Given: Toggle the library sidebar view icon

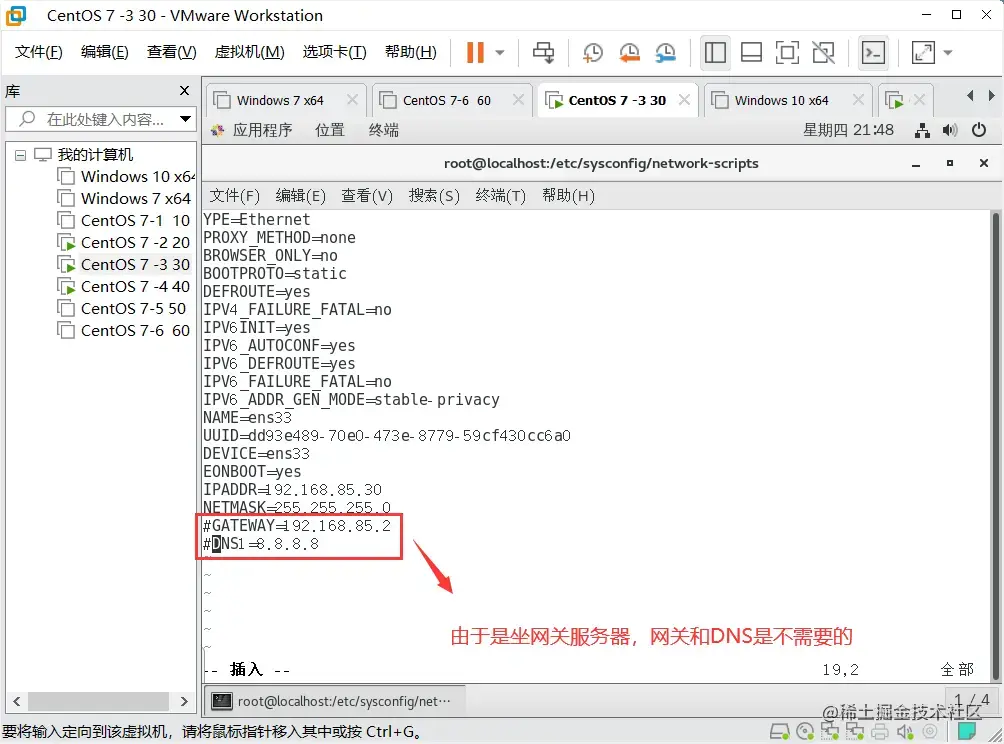Looking at the screenshot, I should pyautogui.click(x=715, y=53).
